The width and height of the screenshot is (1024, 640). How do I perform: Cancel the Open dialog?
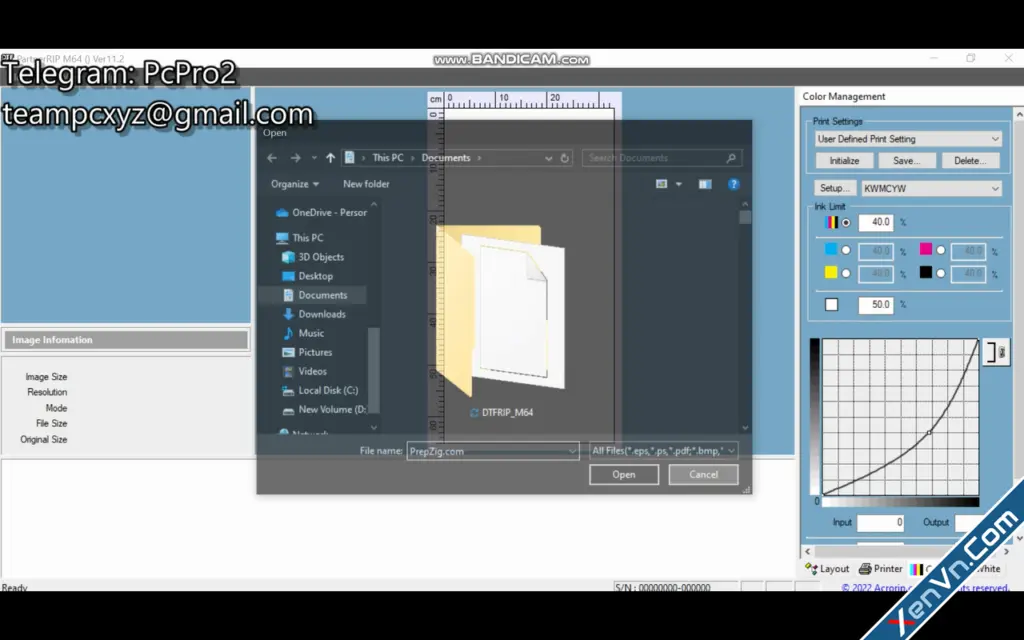click(703, 475)
